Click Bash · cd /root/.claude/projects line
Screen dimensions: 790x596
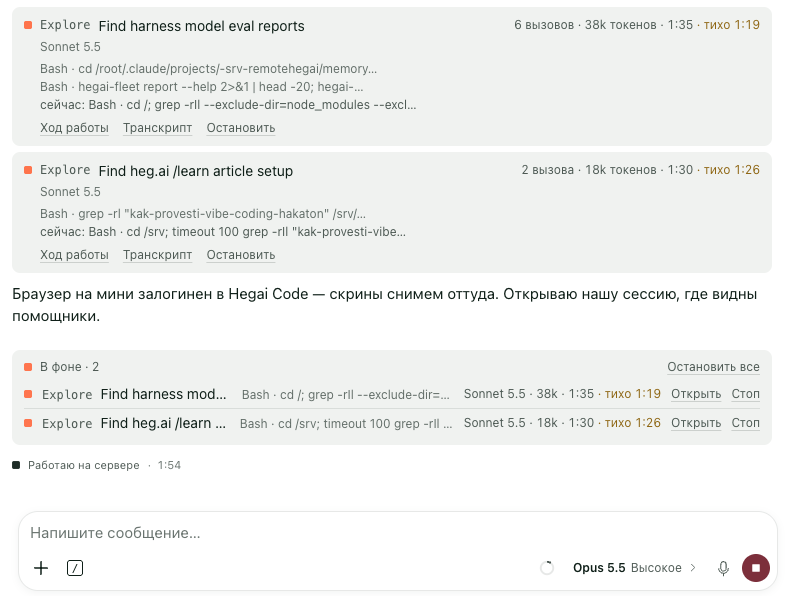tap(209, 69)
